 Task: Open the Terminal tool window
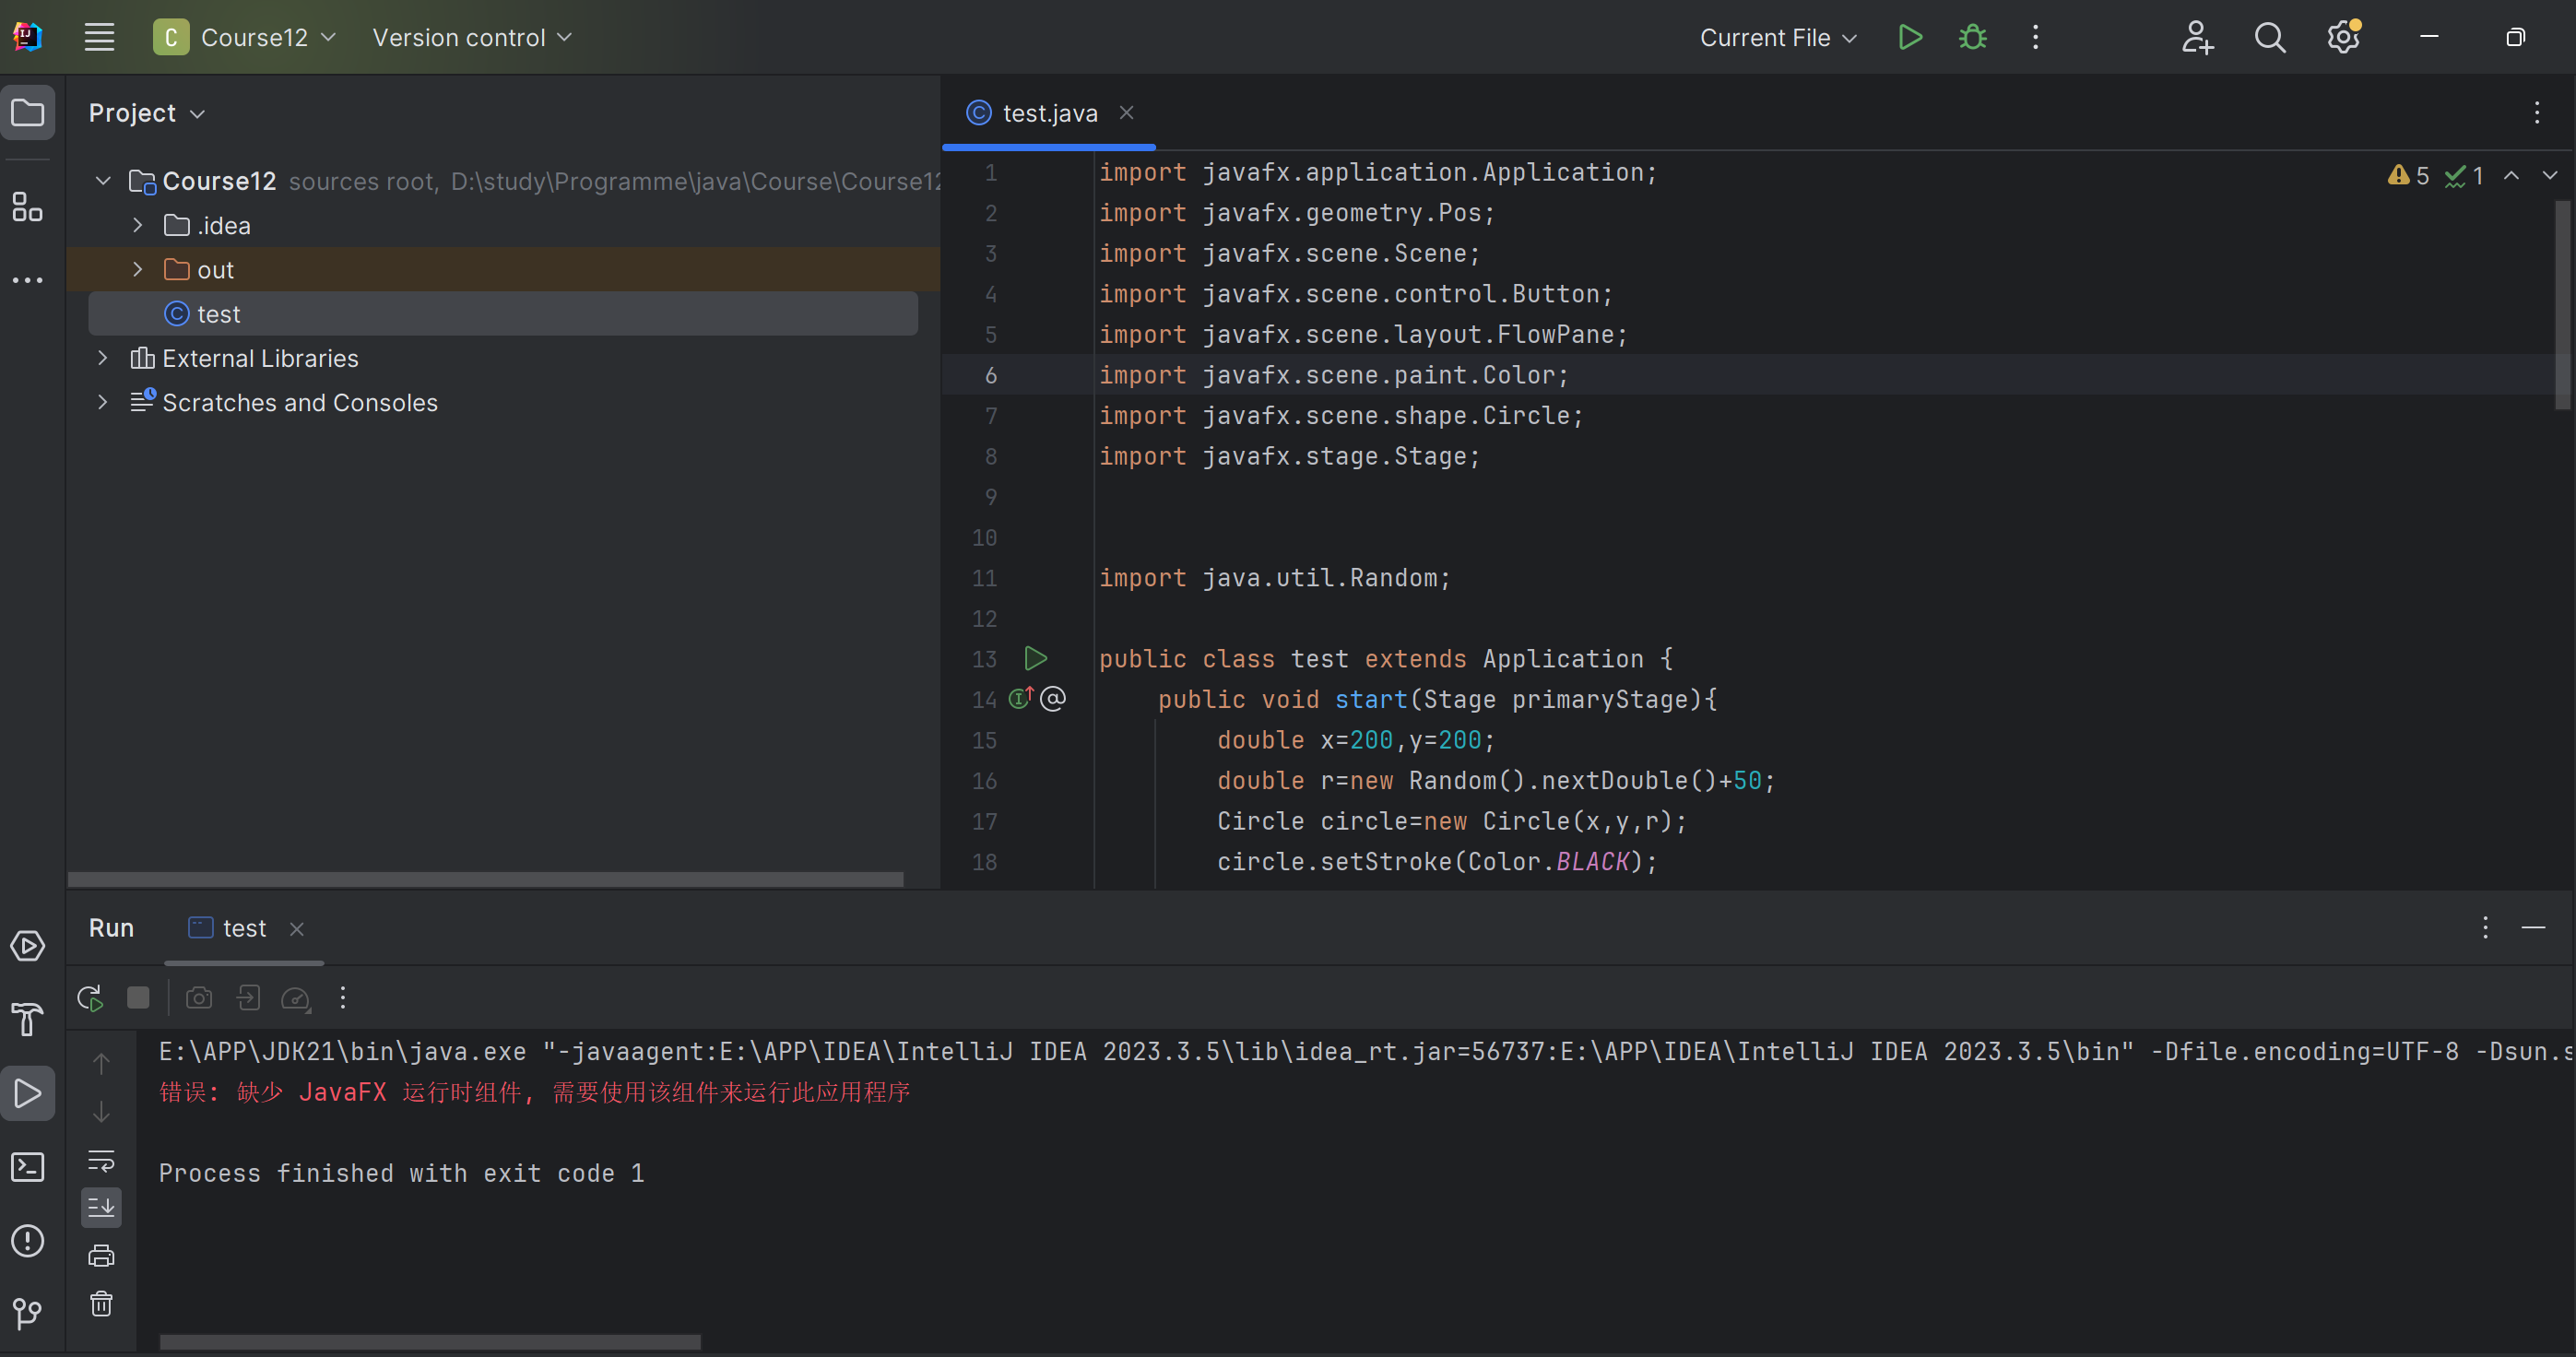(28, 1167)
